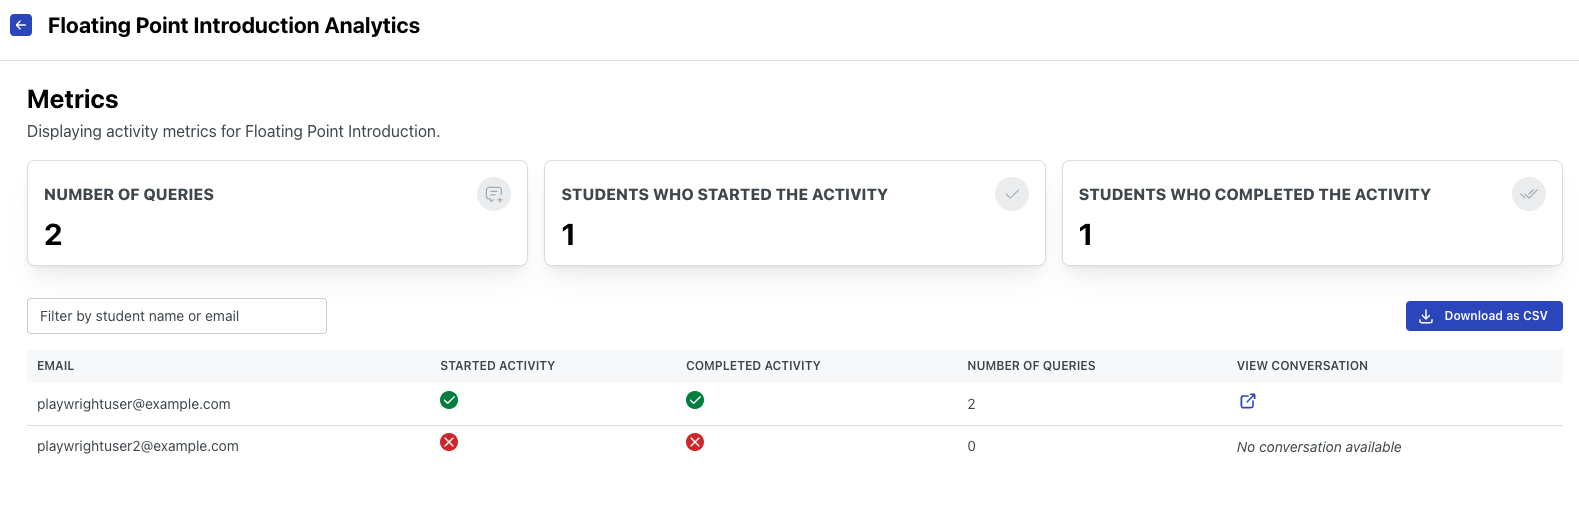Click the Number of Queries column header
This screenshot has height=515, width=1579.
1031,366
